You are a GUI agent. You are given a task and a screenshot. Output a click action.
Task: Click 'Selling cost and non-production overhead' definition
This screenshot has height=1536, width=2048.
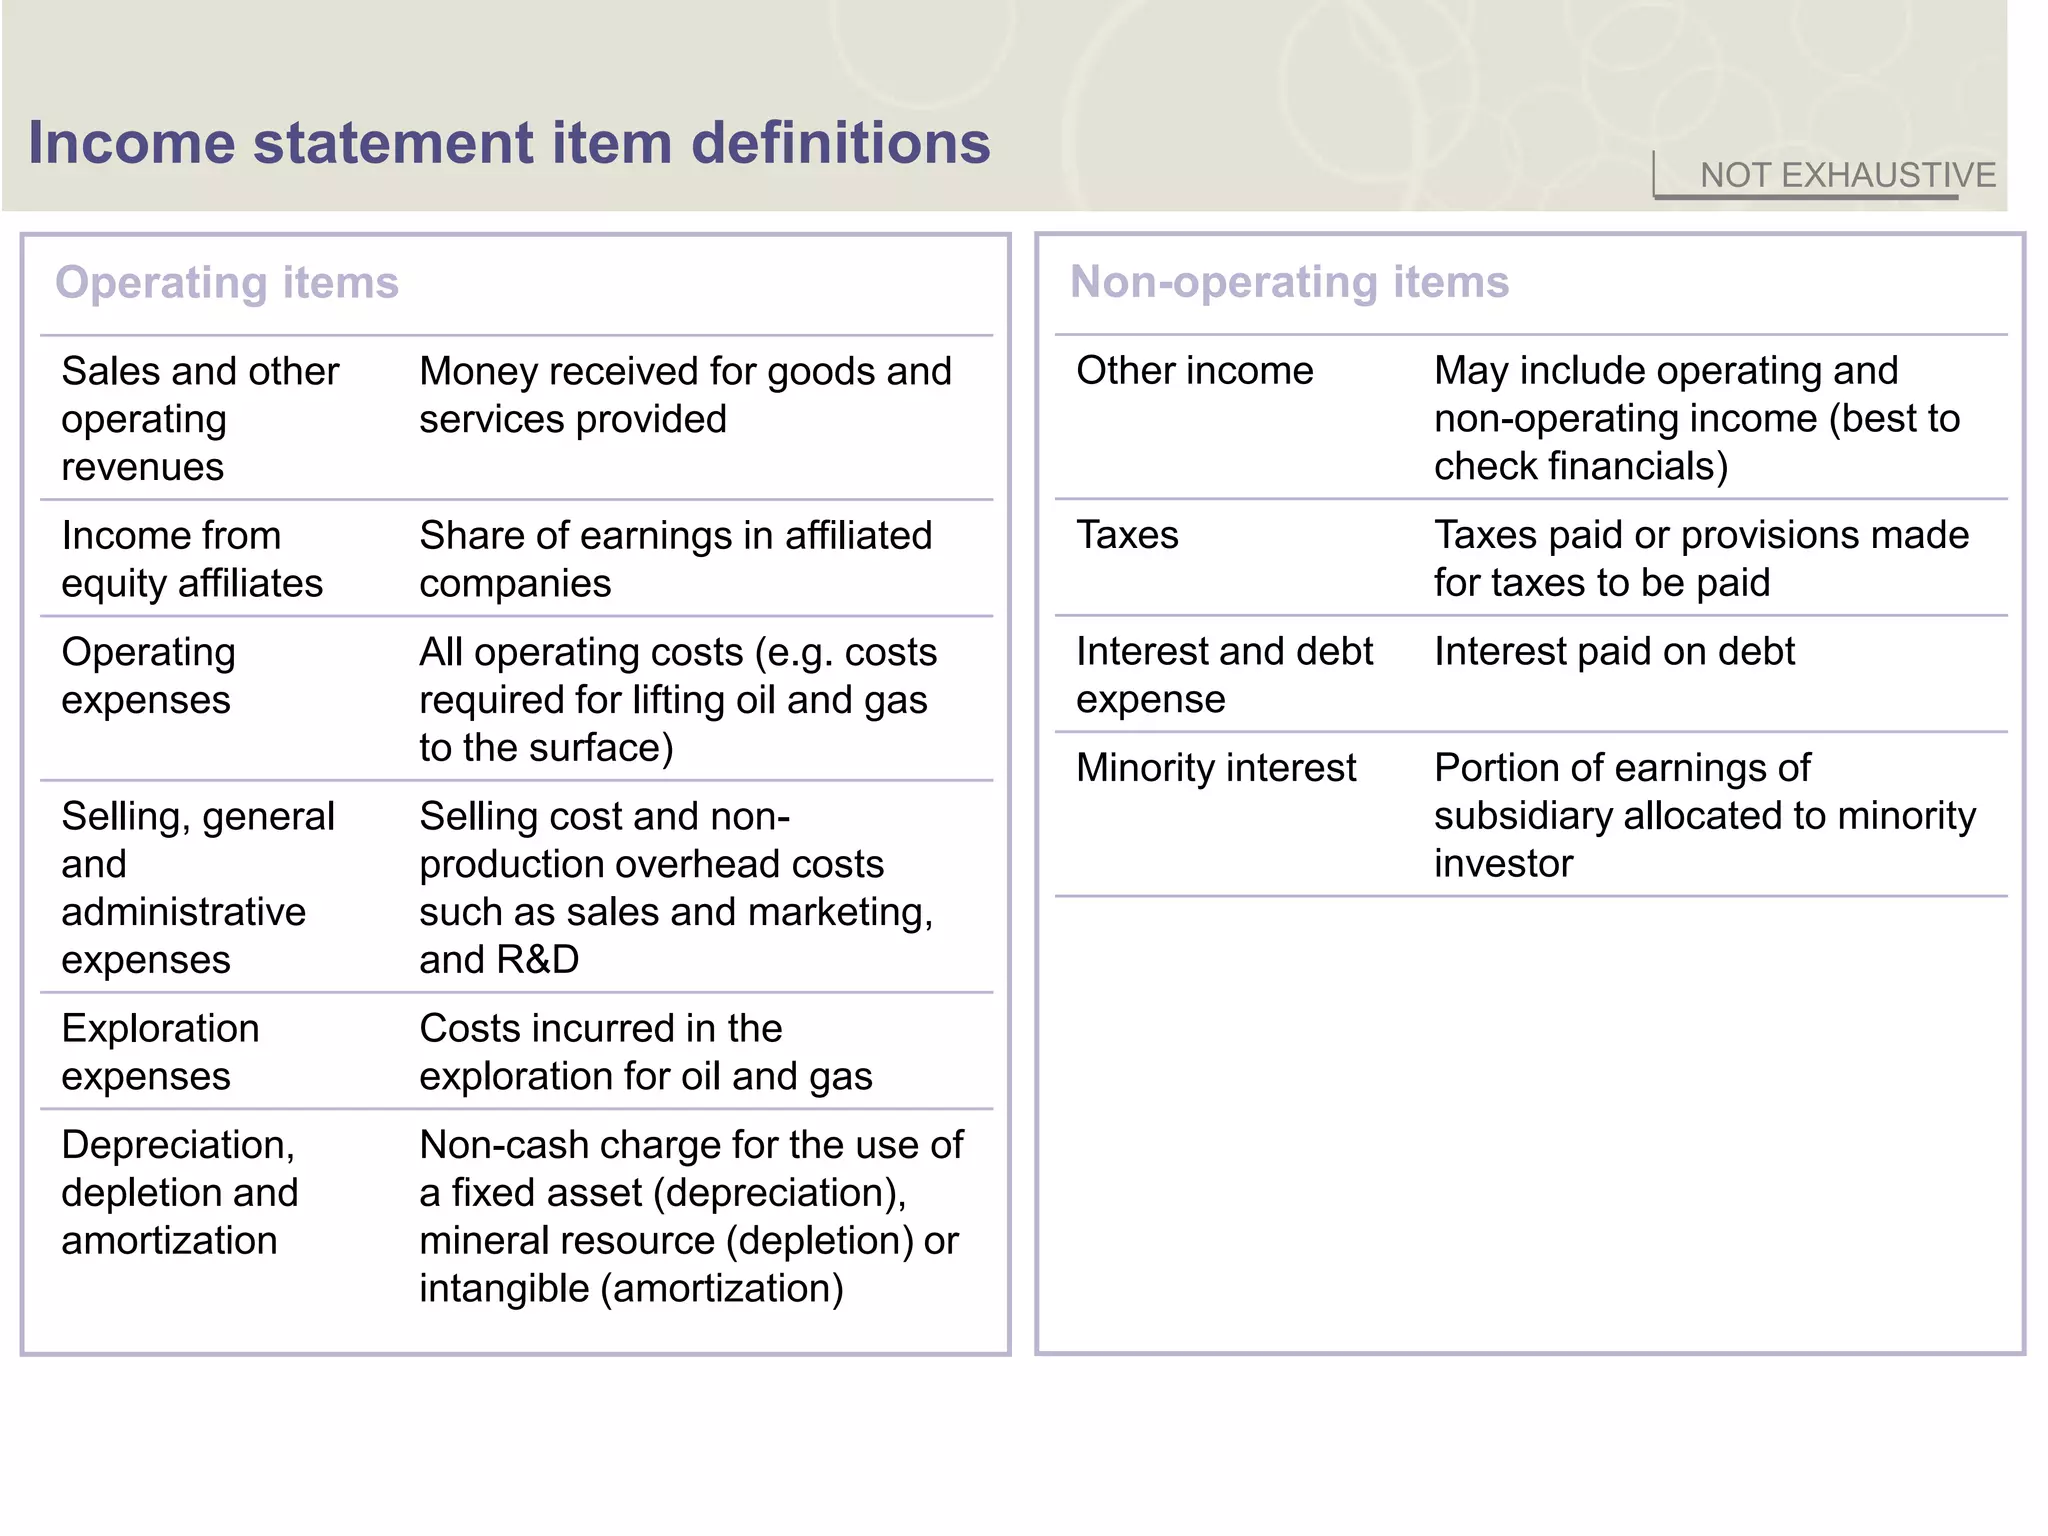[x=676, y=888]
